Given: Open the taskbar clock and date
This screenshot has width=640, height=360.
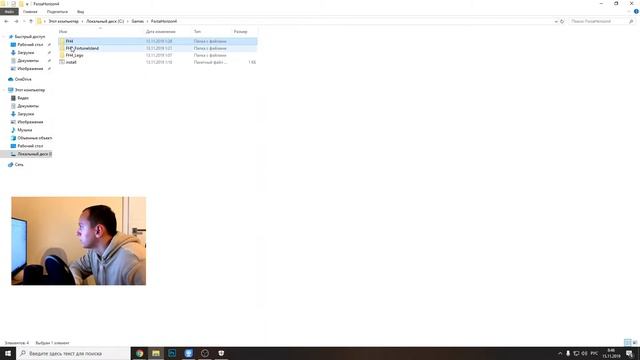Looking at the screenshot, I should (x=611, y=353).
